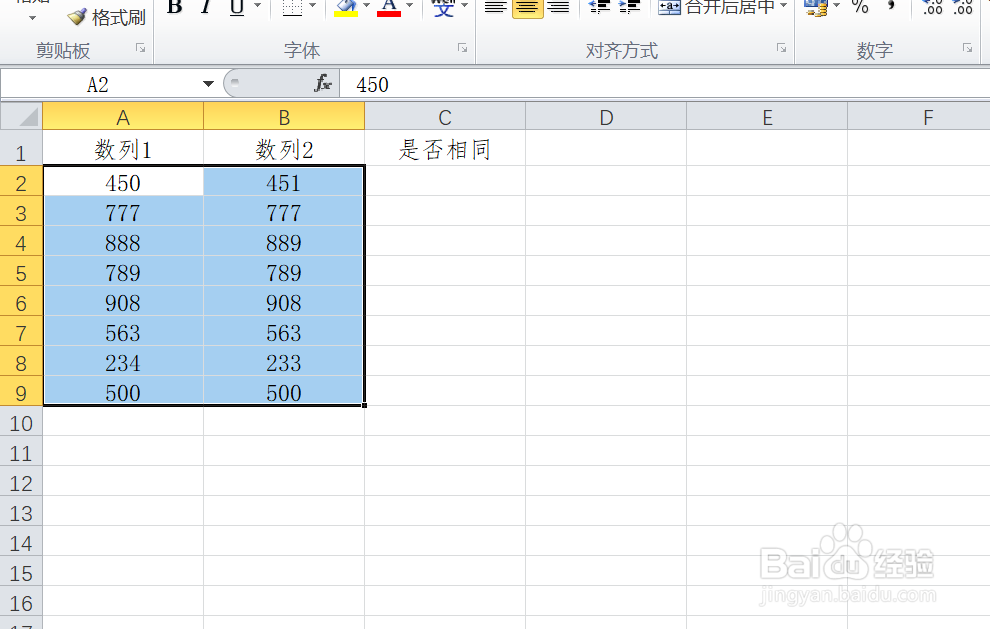Toggle italic formatting (I)

(205, 8)
